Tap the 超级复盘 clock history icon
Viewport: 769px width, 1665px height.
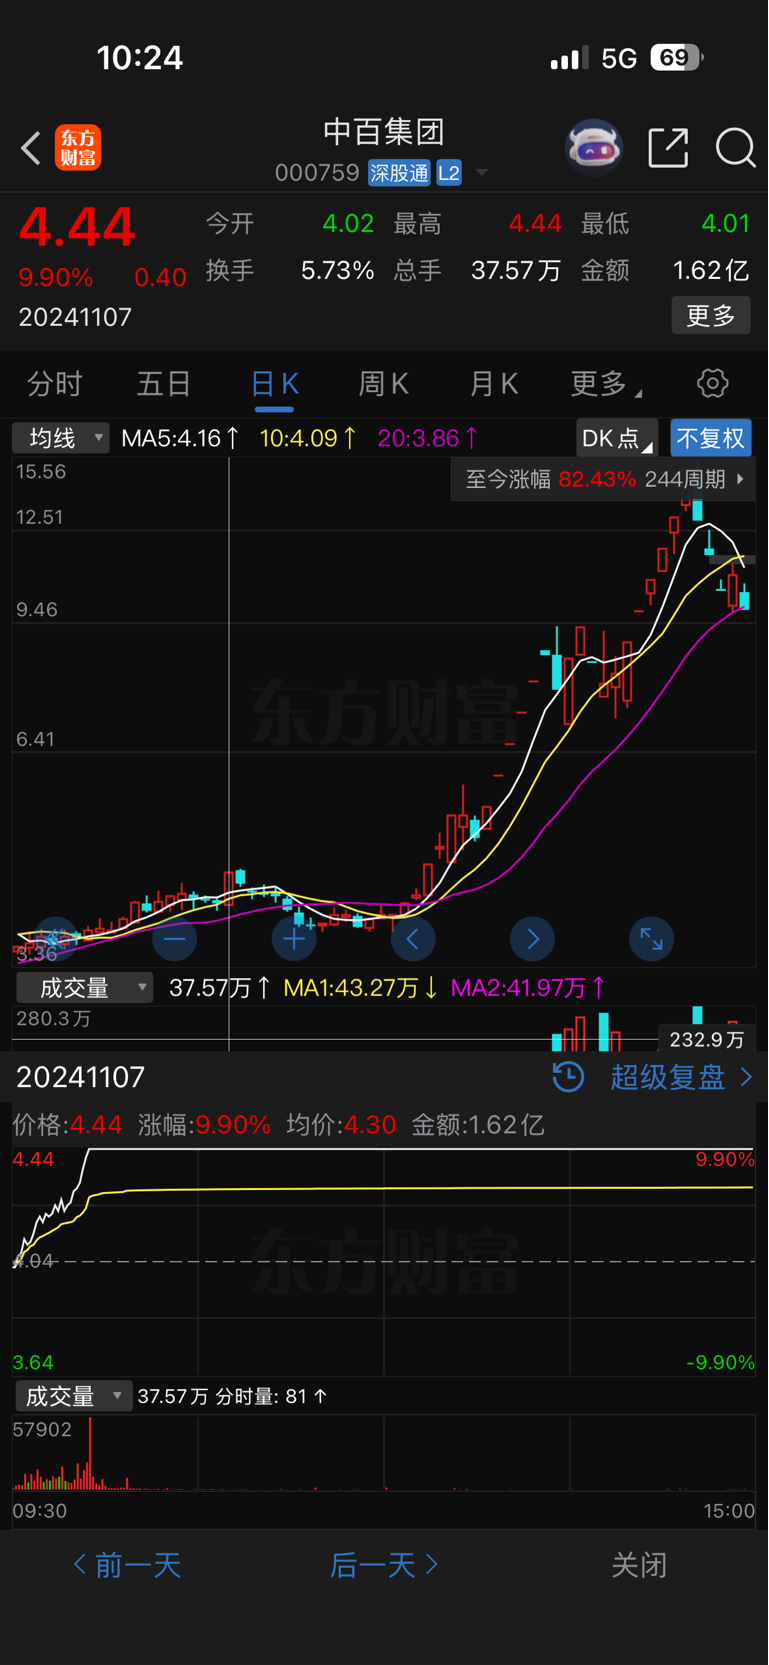pos(568,1077)
